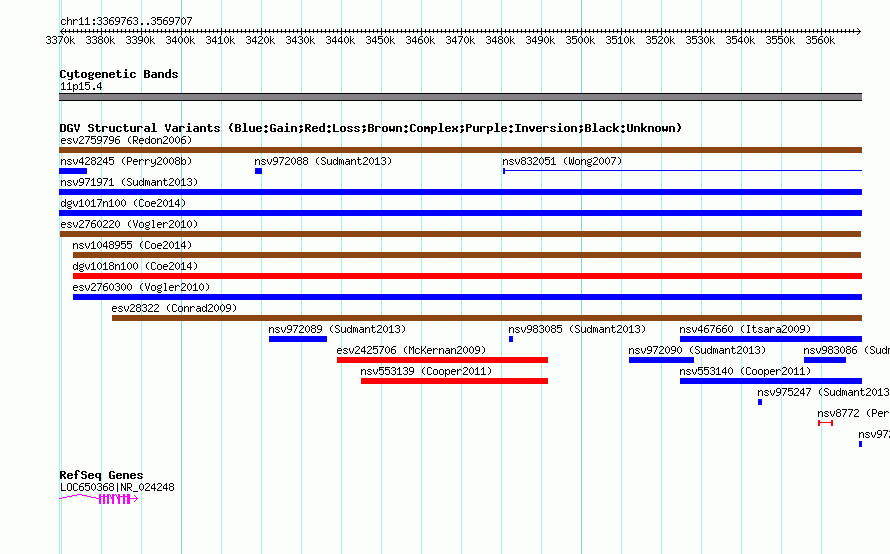890x554 pixels.
Task: Click the 3450k position on the ruler
Action: coord(380,40)
